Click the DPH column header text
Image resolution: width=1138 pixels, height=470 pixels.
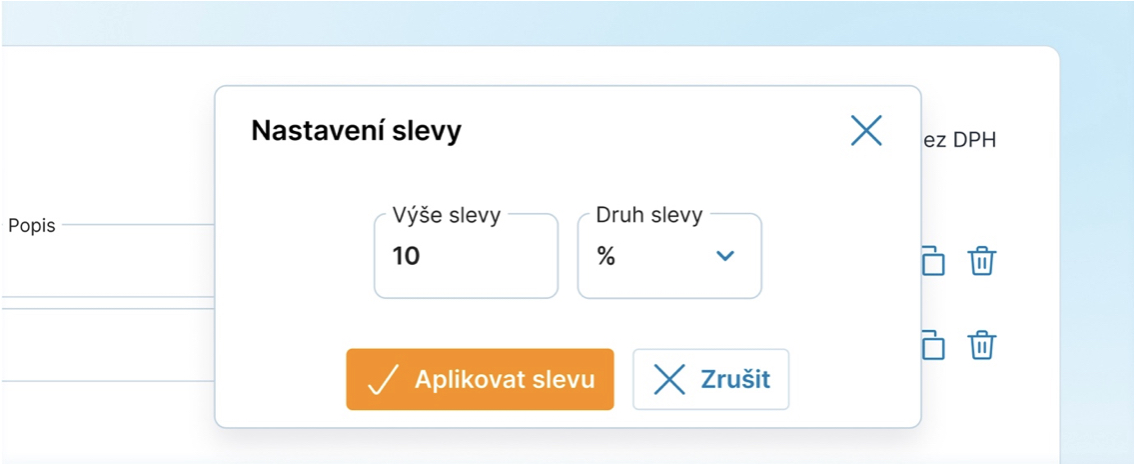959,141
